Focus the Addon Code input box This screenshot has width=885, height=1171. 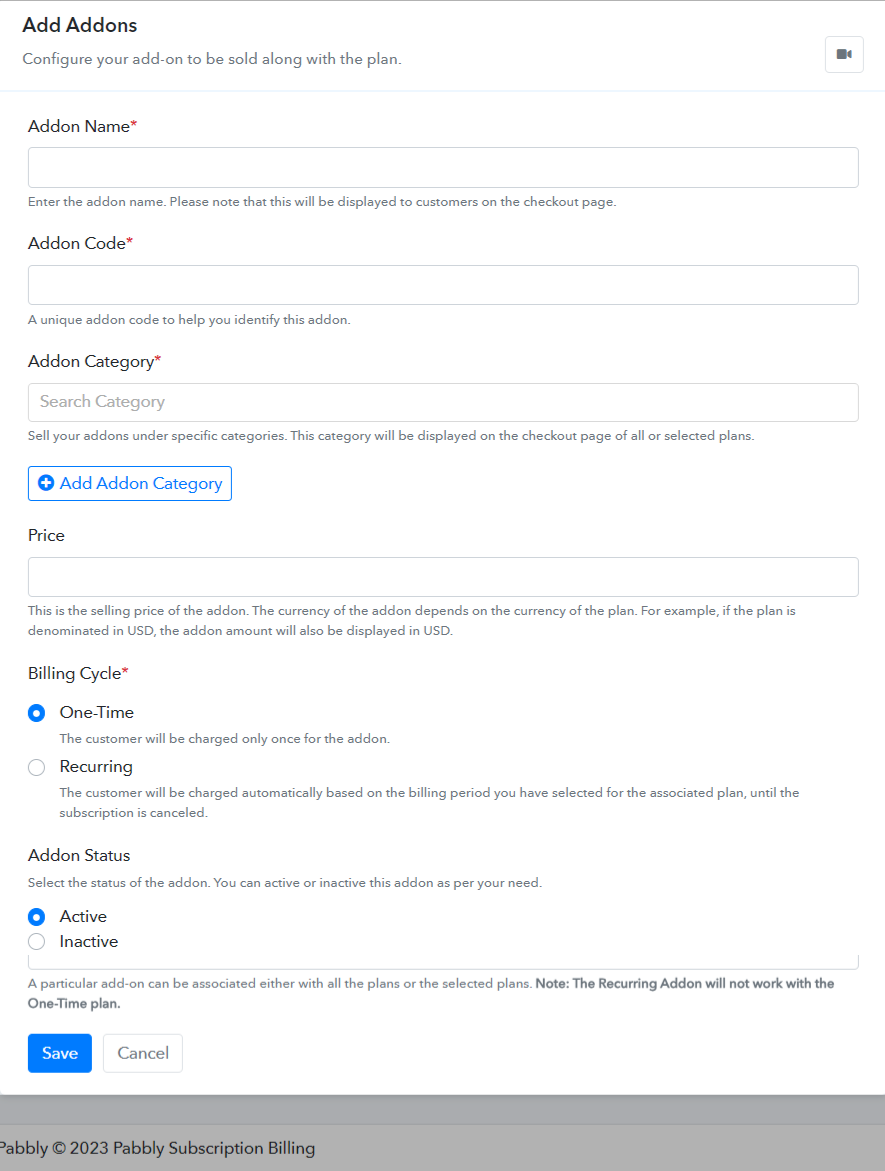[443, 285]
